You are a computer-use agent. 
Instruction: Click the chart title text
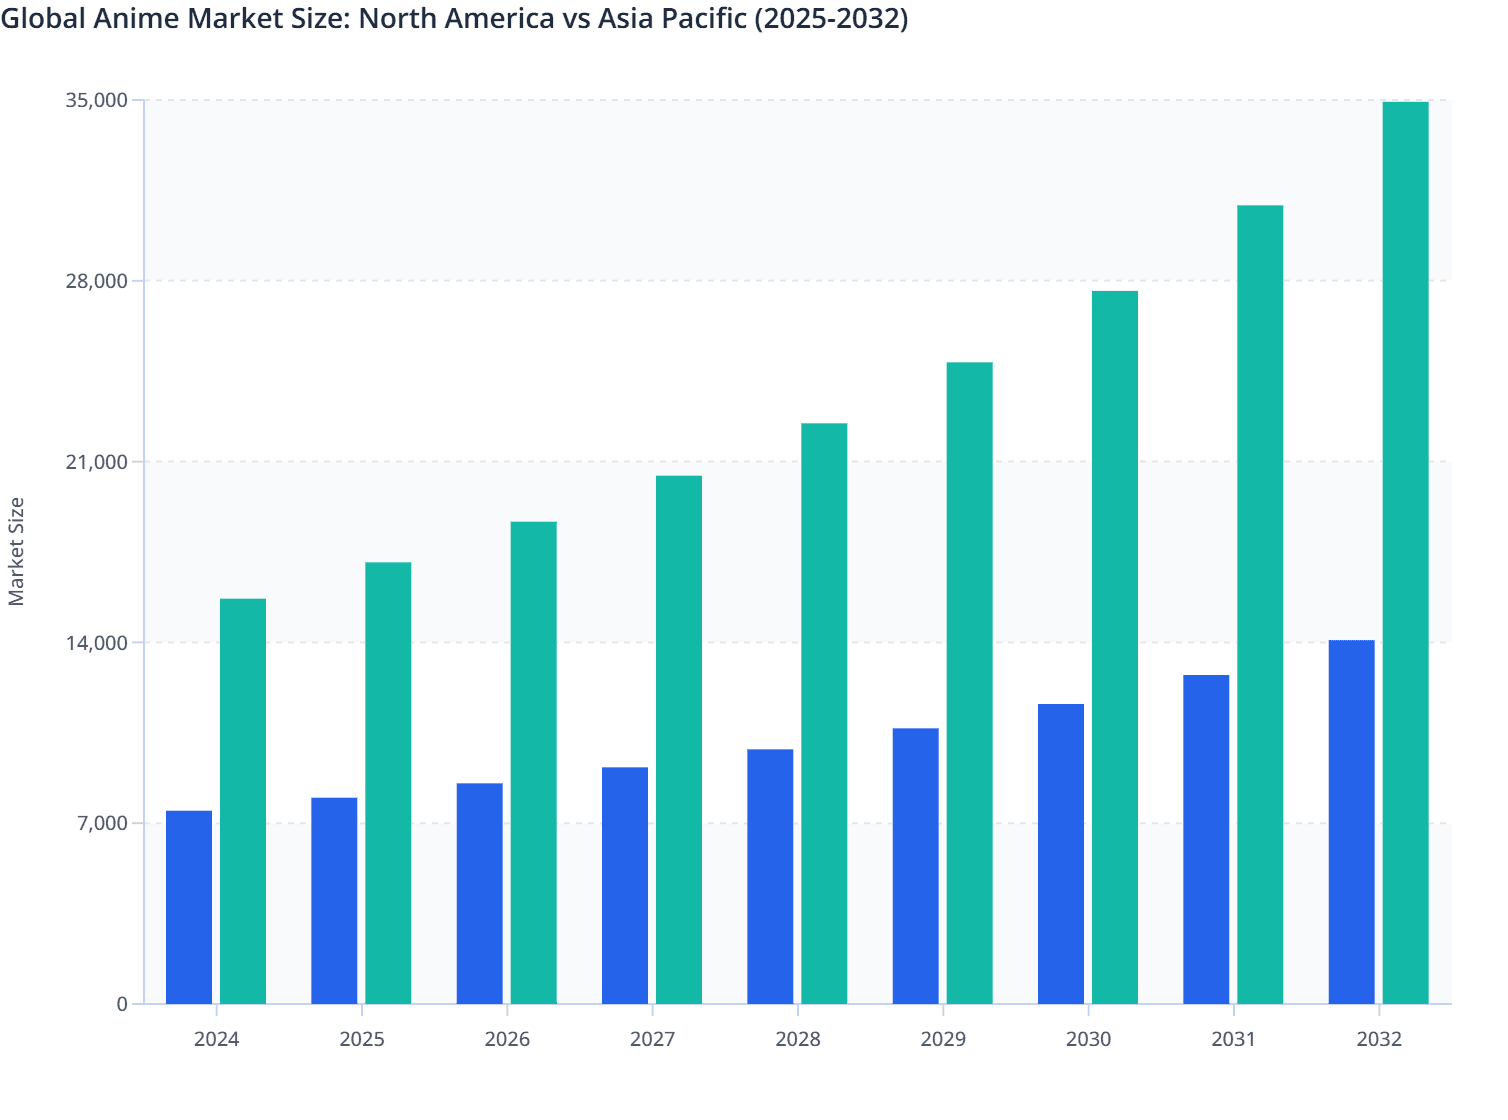click(456, 19)
